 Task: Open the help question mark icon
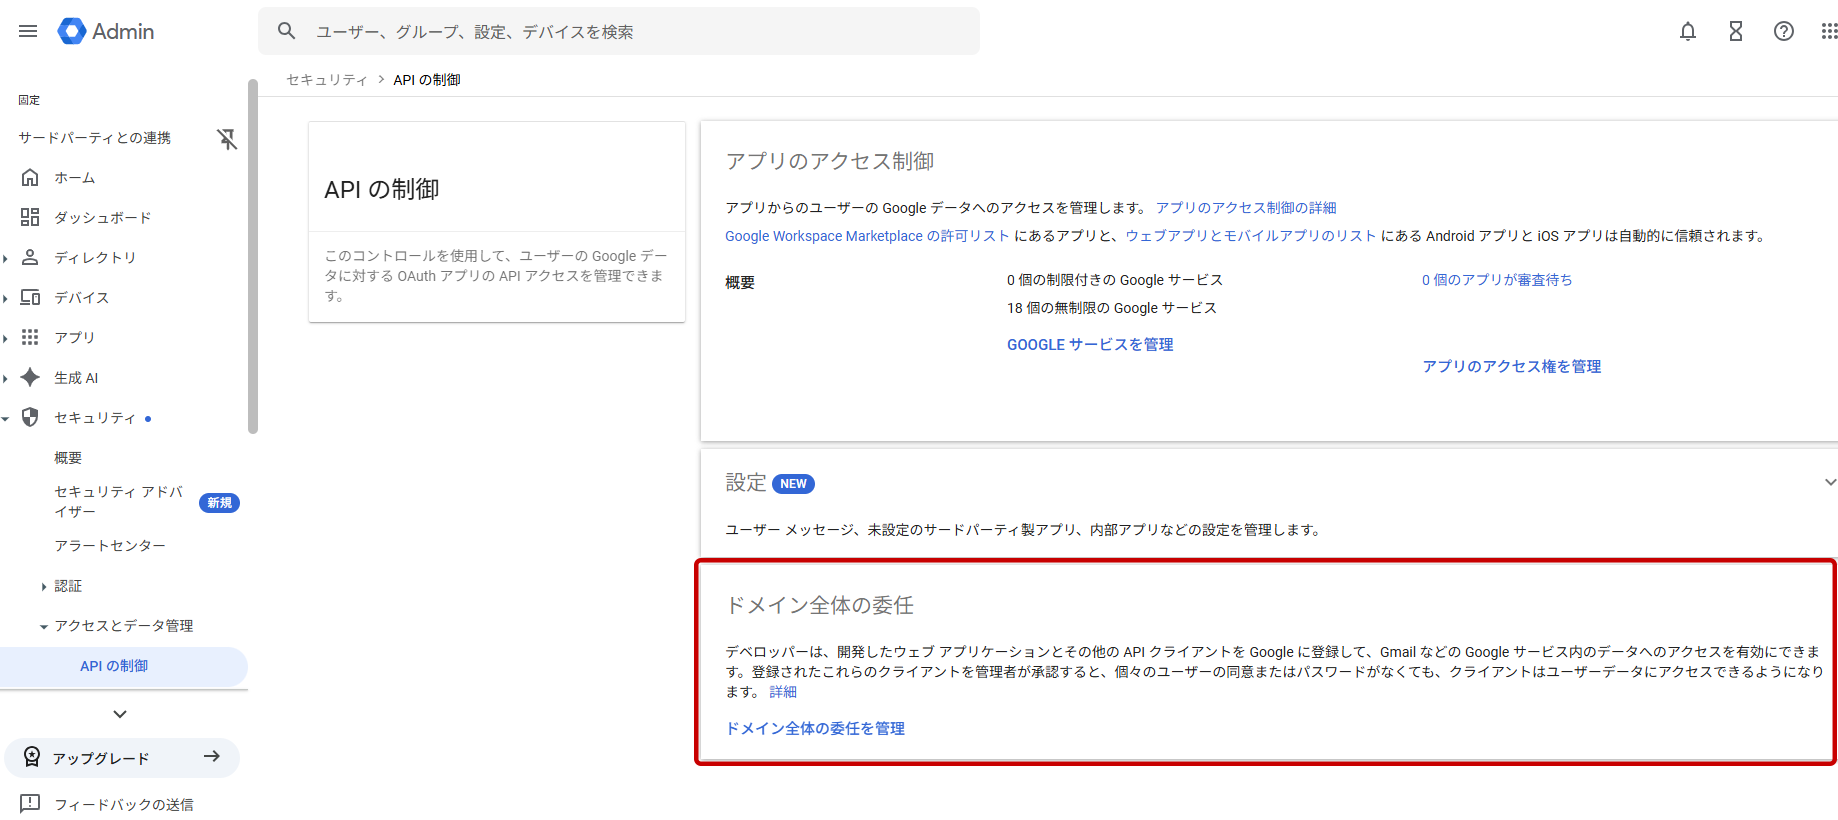tap(1783, 31)
